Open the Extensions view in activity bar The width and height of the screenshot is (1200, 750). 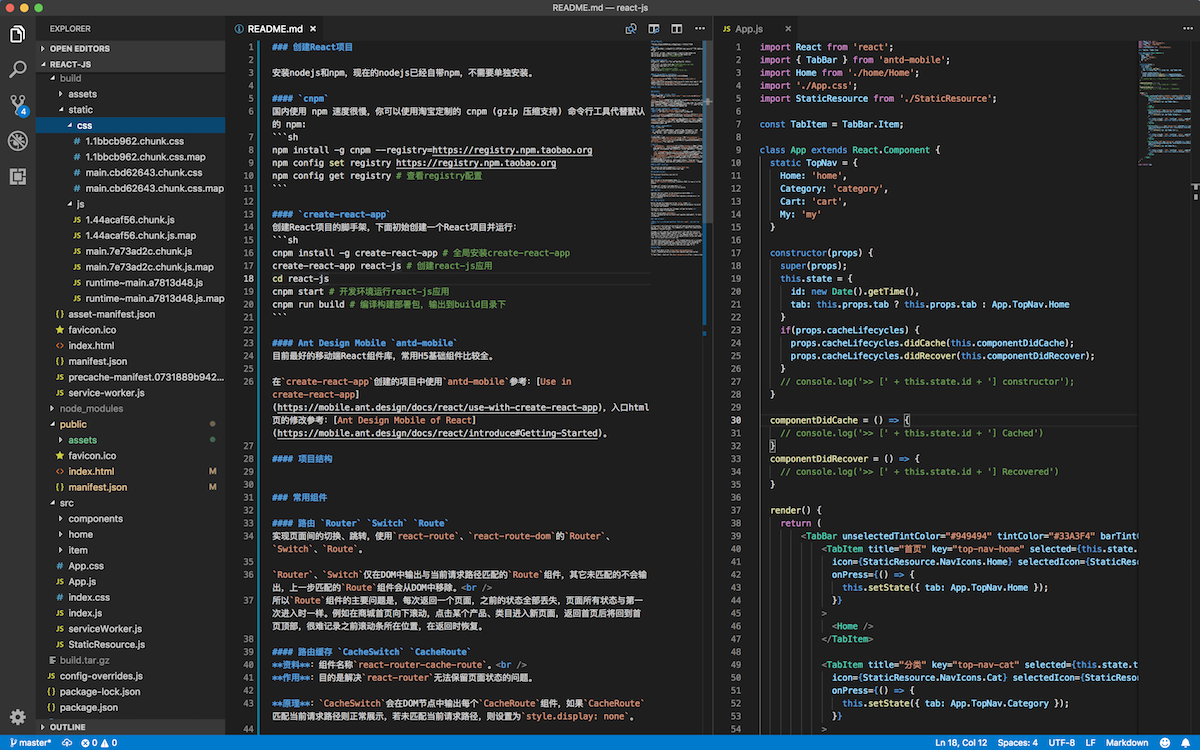pyautogui.click(x=17, y=176)
